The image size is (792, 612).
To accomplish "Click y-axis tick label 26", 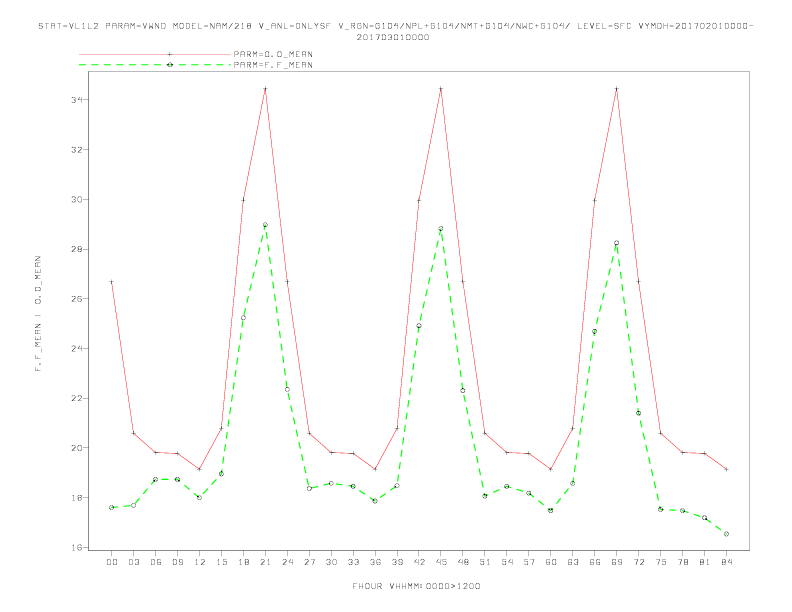I will [x=77, y=299].
